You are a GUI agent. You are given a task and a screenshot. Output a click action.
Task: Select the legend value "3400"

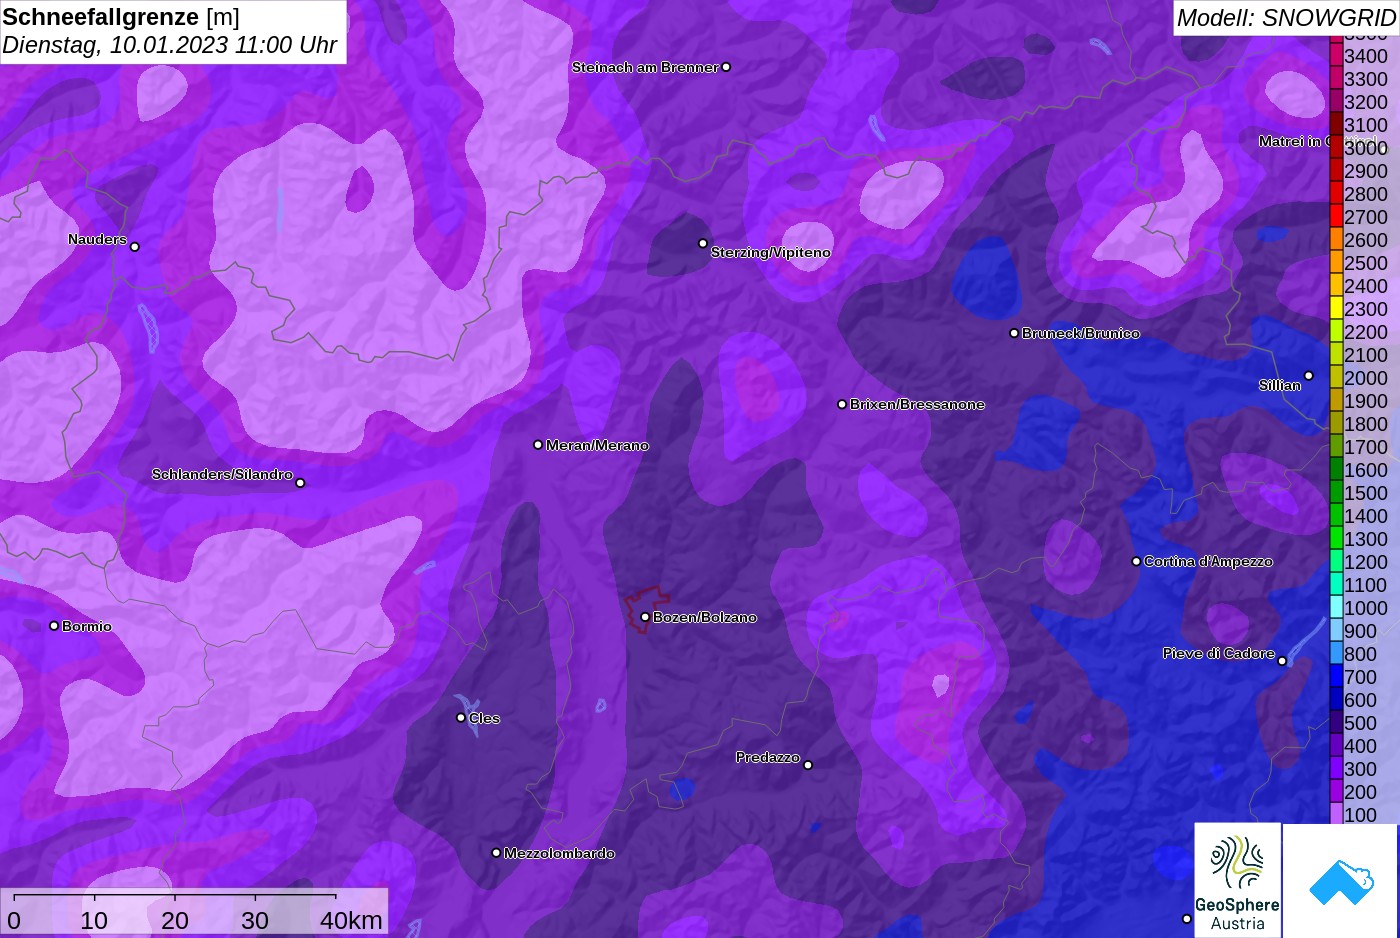click(x=1366, y=56)
